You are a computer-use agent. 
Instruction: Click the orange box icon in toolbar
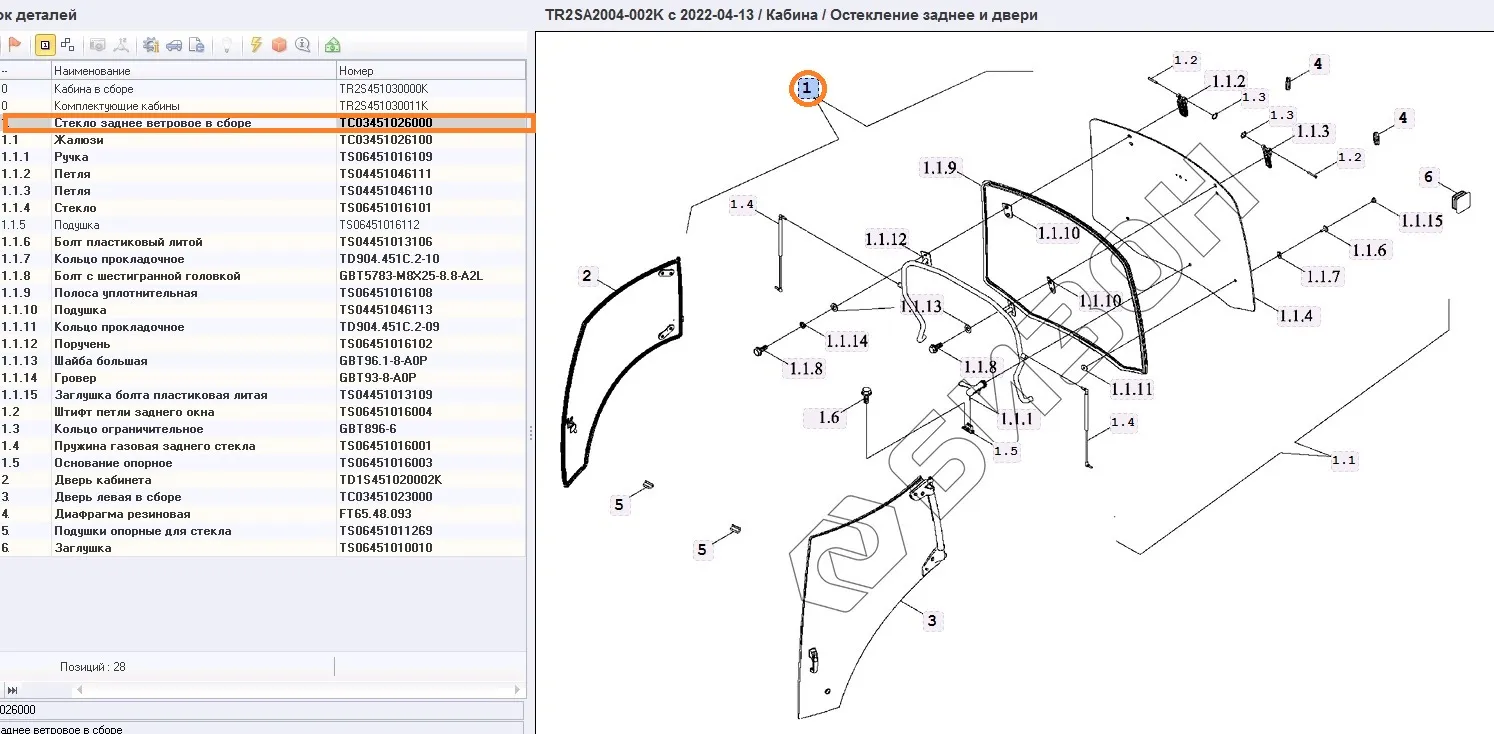(279, 45)
